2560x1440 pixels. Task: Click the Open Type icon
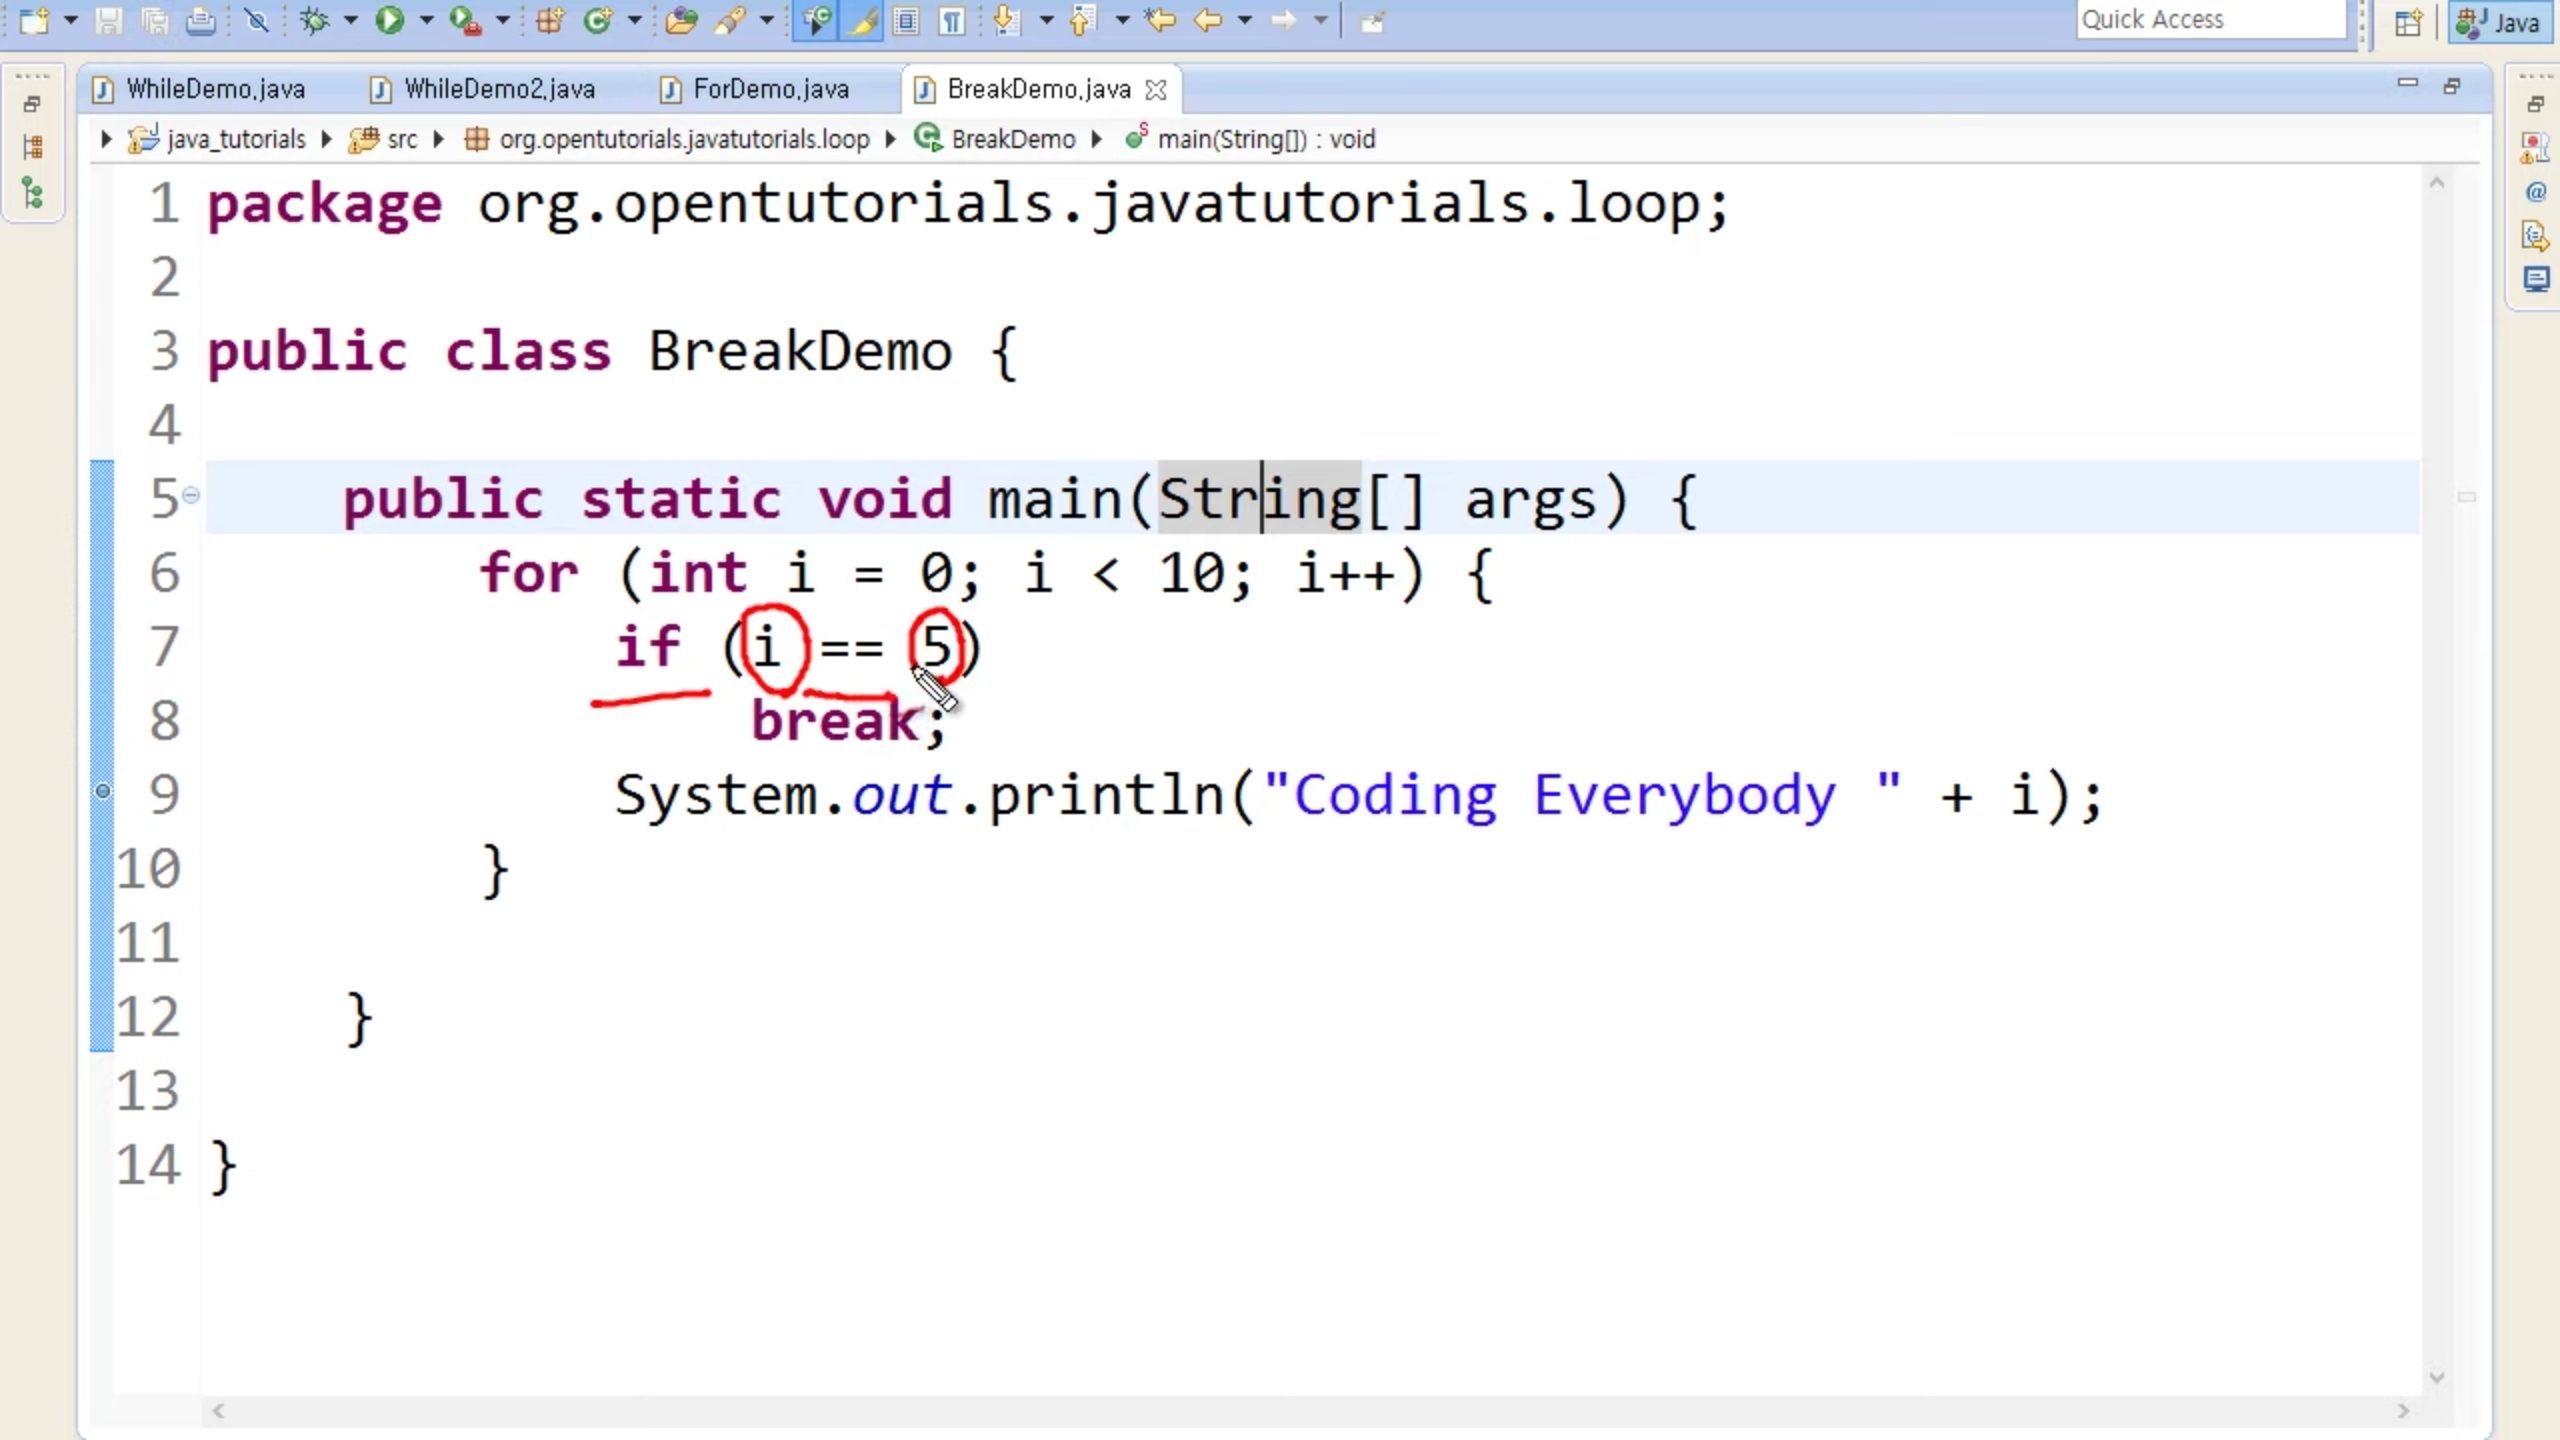(681, 20)
